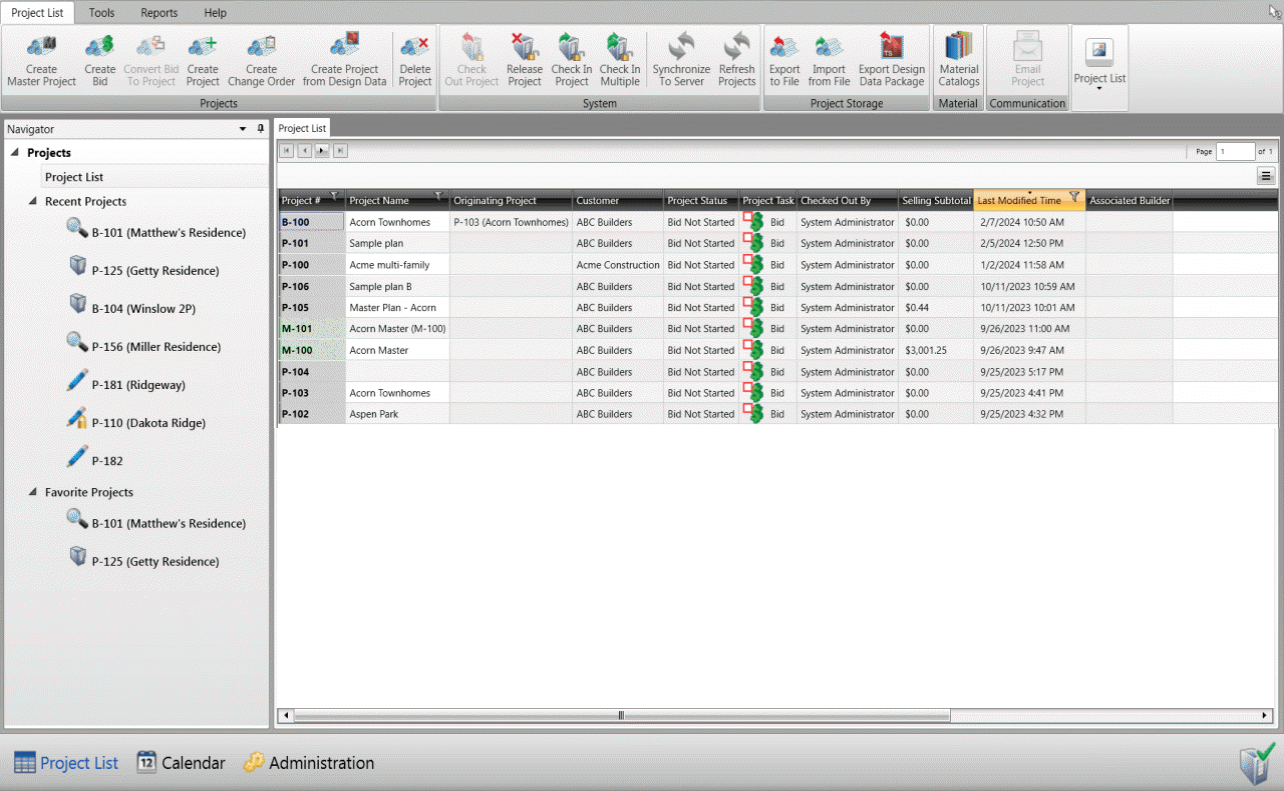Click the Refresh Projects icon
1284x791 pixels.
[x=737, y=47]
